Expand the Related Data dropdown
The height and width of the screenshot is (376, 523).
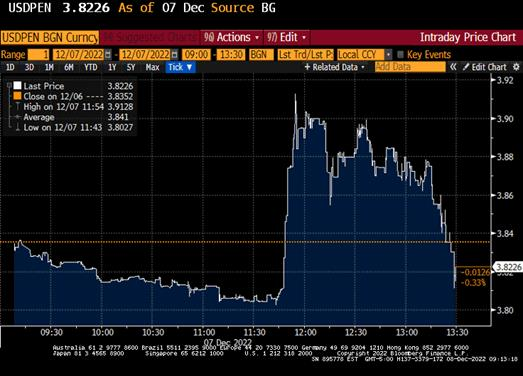[x=335, y=67]
